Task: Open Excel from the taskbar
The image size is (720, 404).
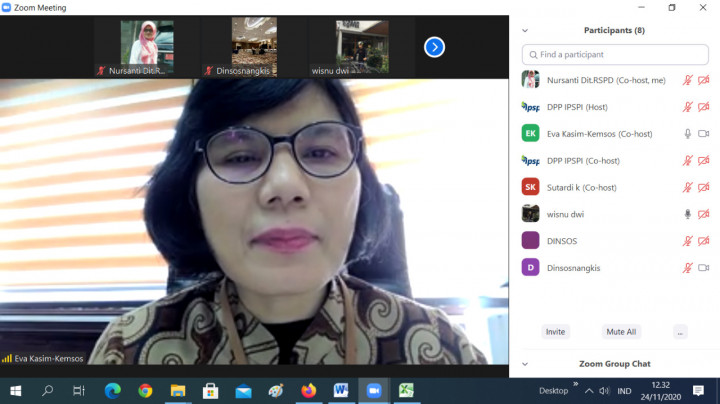Action: coord(407,391)
